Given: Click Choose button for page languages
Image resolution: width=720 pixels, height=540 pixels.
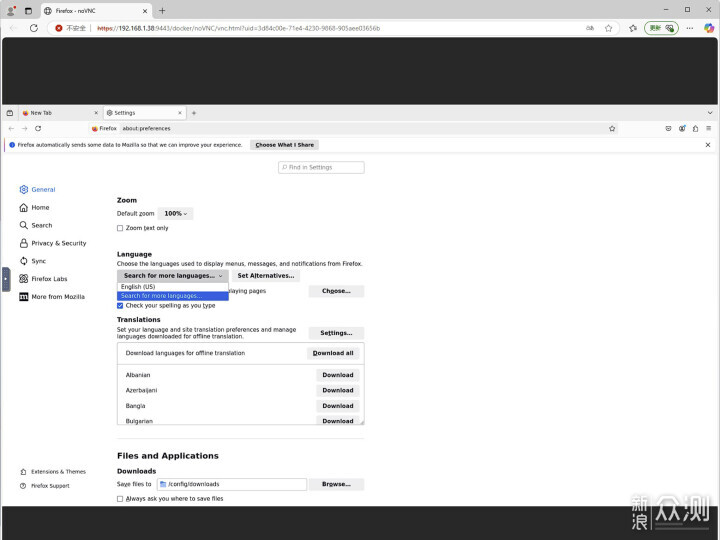Looking at the screenshot, I should pos(336,291).
